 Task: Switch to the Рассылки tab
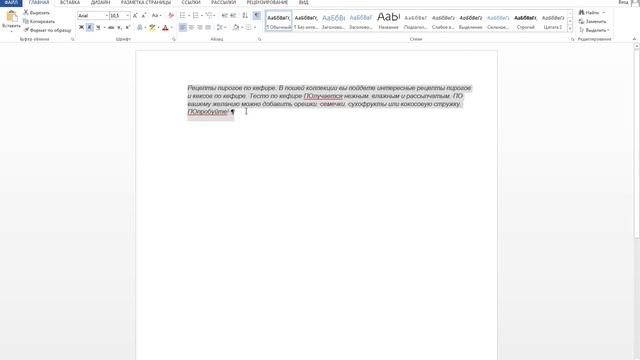pos(223,2)
